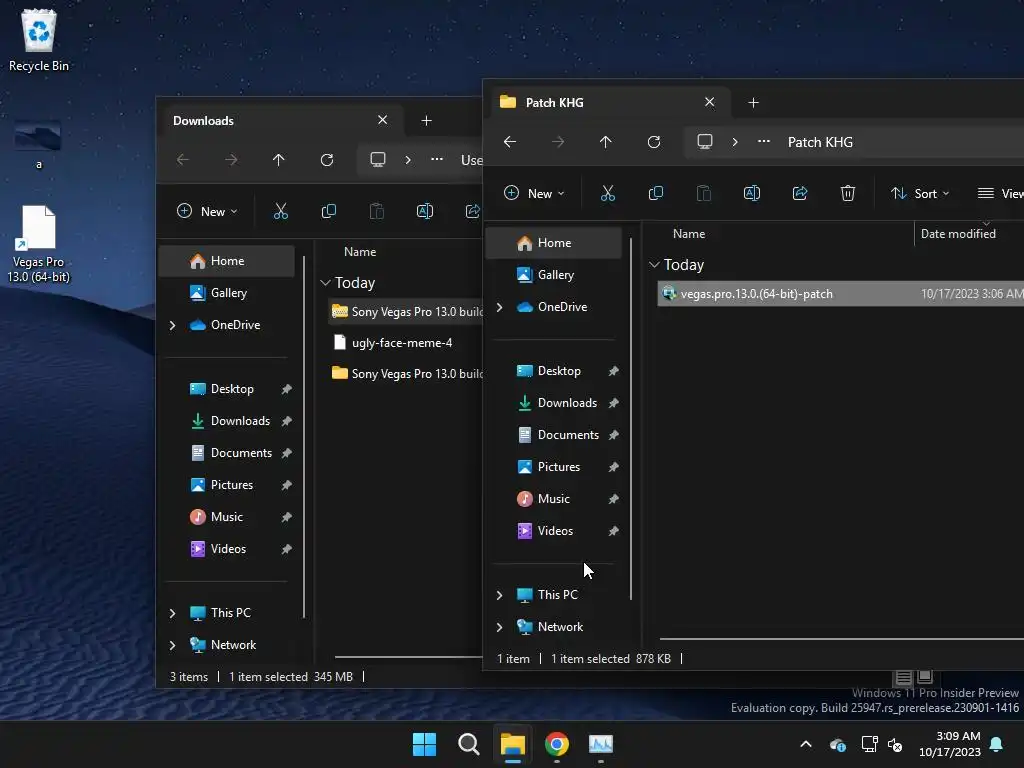The width and height of the screenshot is (1024, 768).
Task: Open Downloads in Patch KHG sidebar
Action: coord(566,403)
